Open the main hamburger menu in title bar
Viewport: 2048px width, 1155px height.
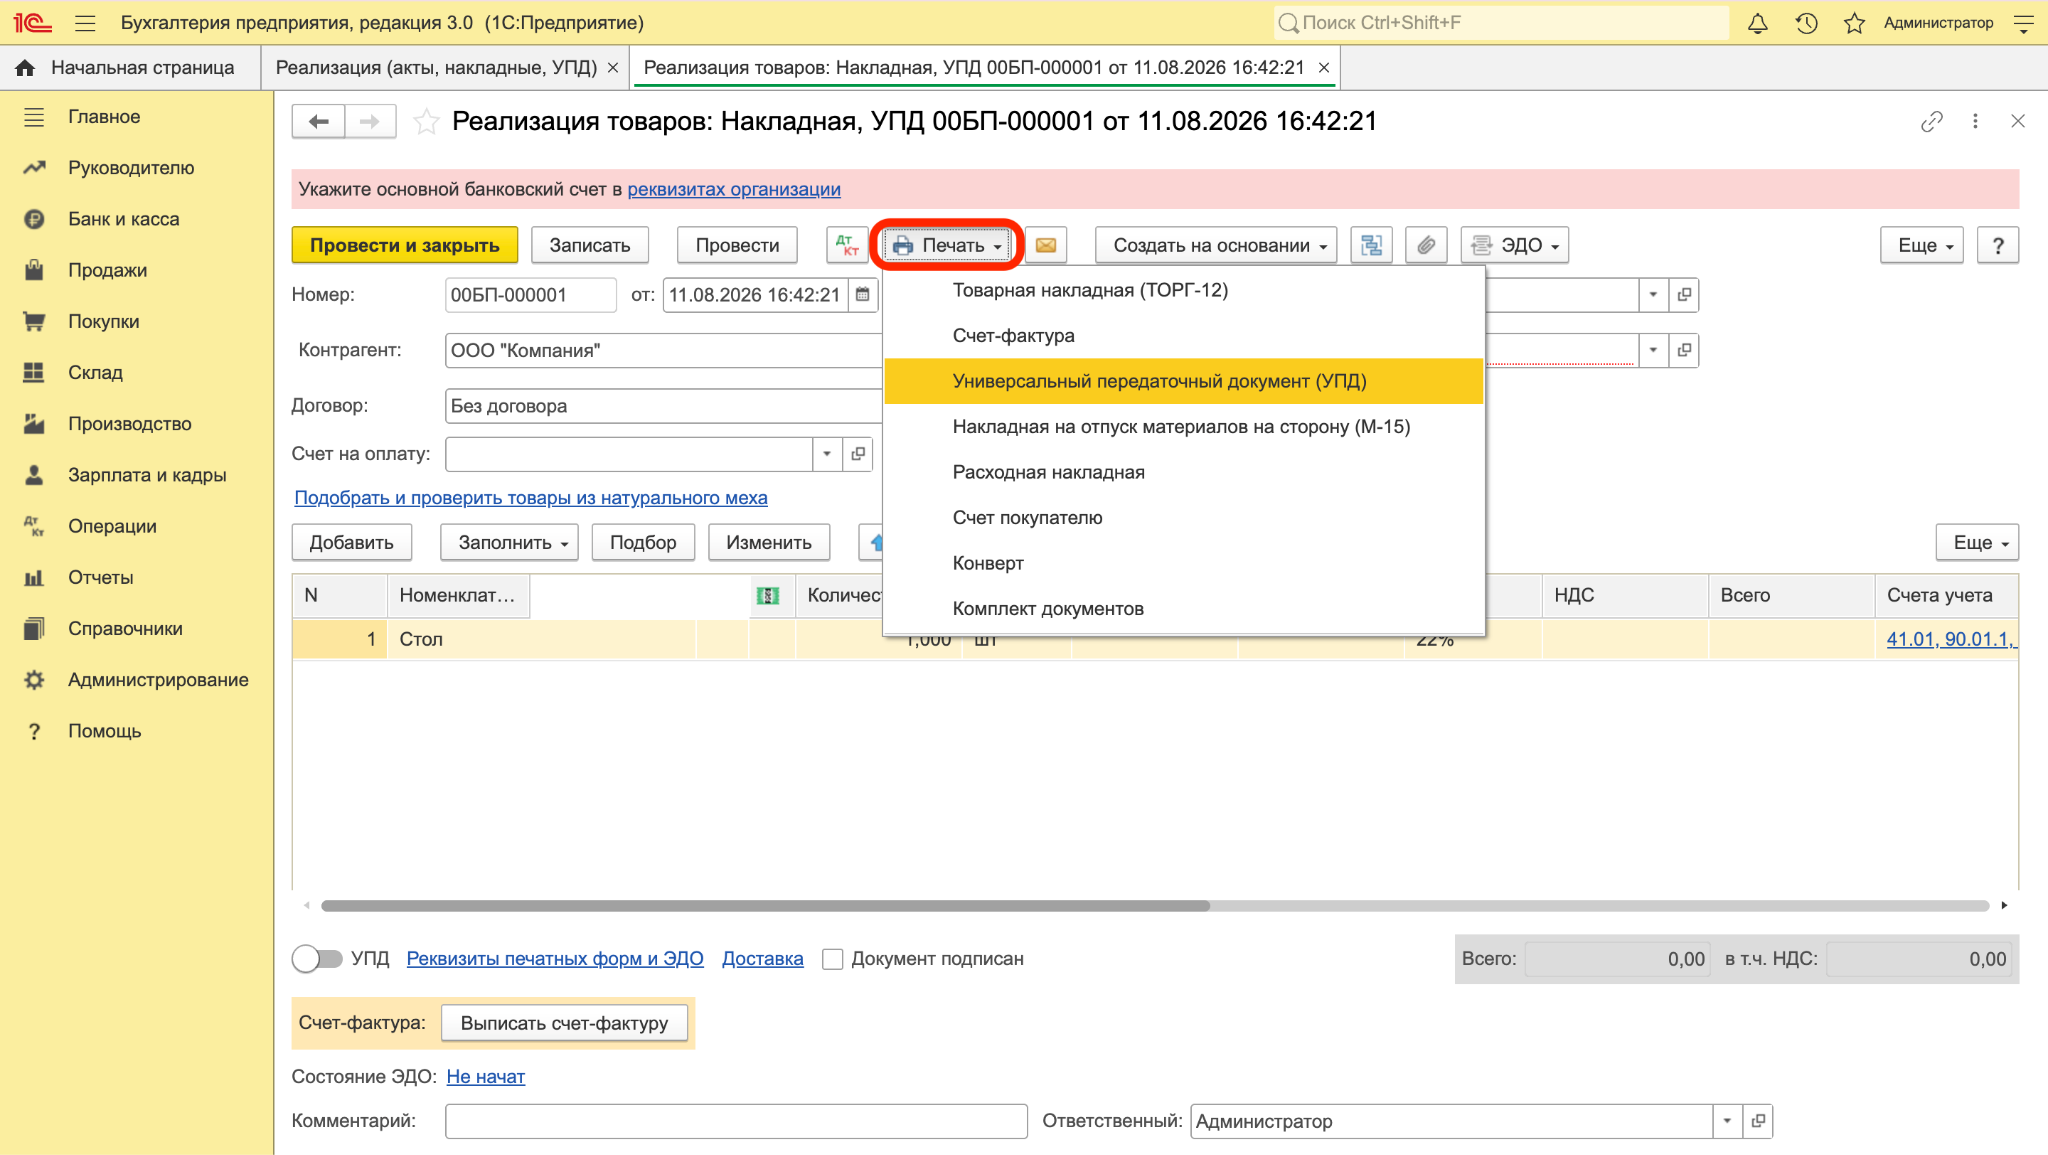click(x=85, y=23)
